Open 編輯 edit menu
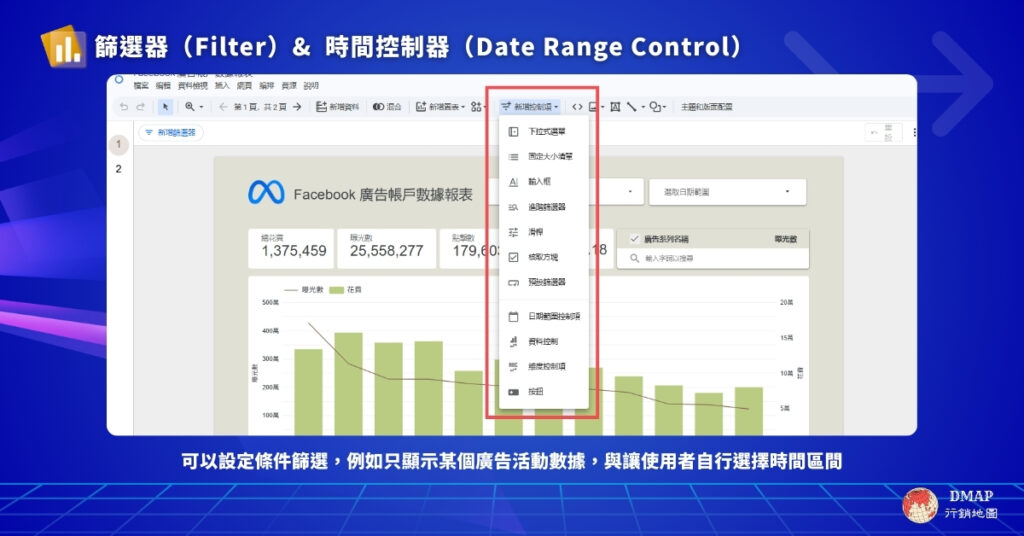The height and width of the screenshot is (536, 1024). (163, 86)
